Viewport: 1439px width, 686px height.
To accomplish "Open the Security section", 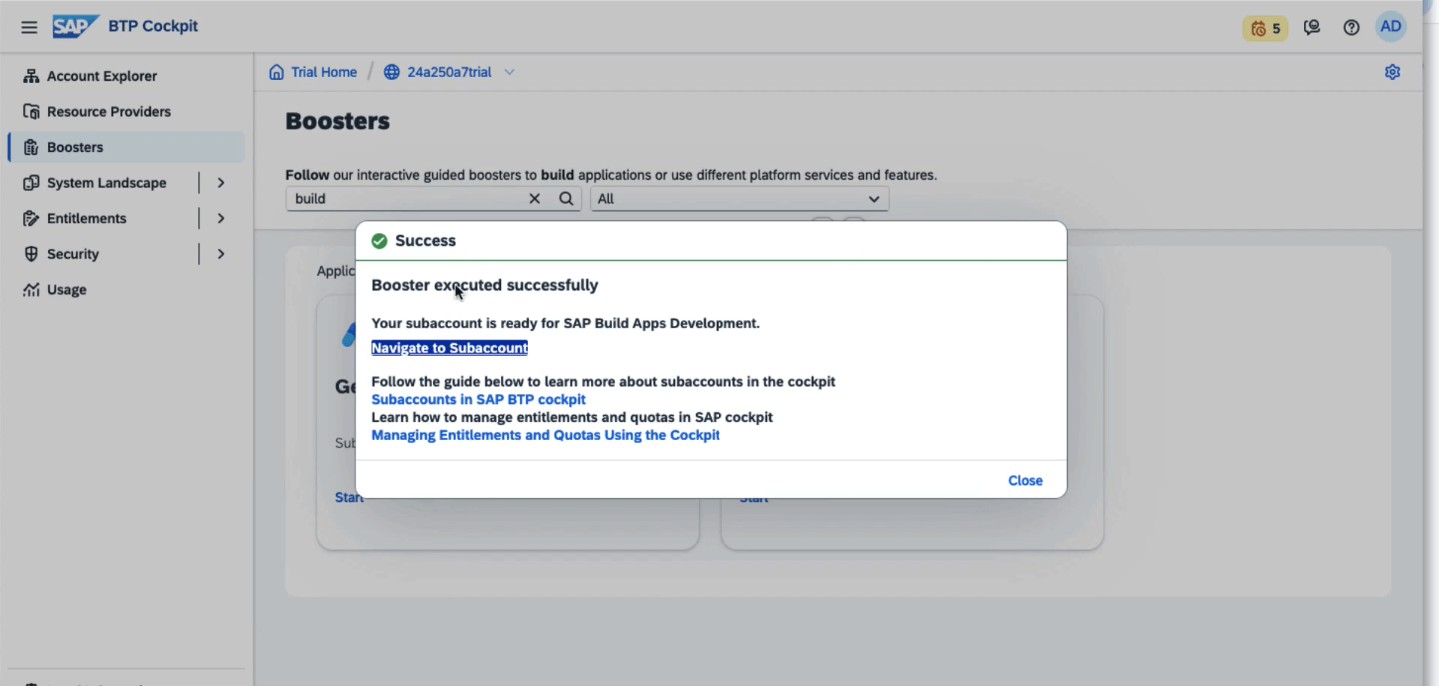I will [73, 254].
